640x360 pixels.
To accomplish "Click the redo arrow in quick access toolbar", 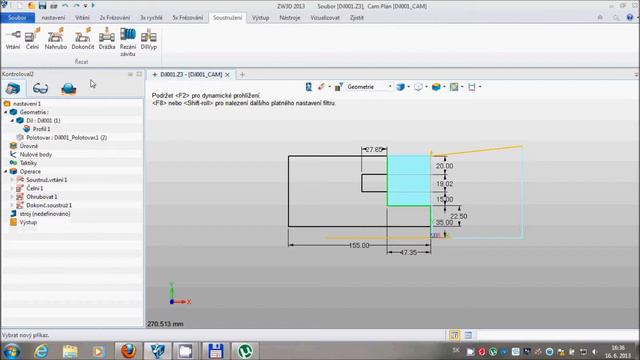I will 76,6.
